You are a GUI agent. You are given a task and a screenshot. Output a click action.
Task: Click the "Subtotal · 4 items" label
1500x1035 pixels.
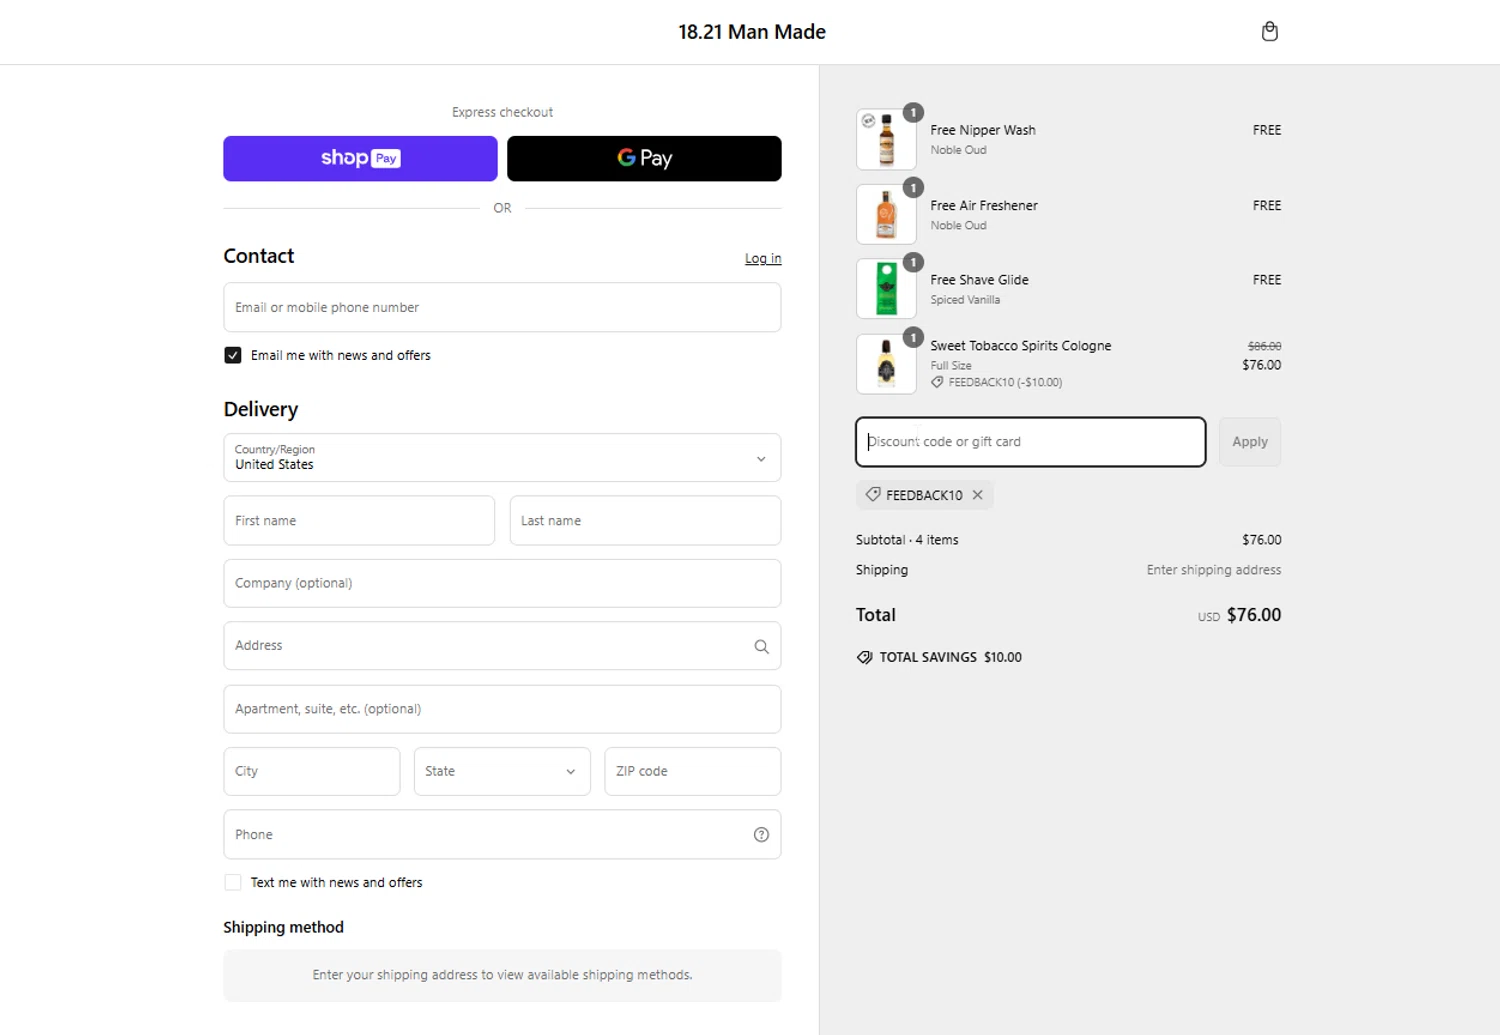tap(907, 540)
